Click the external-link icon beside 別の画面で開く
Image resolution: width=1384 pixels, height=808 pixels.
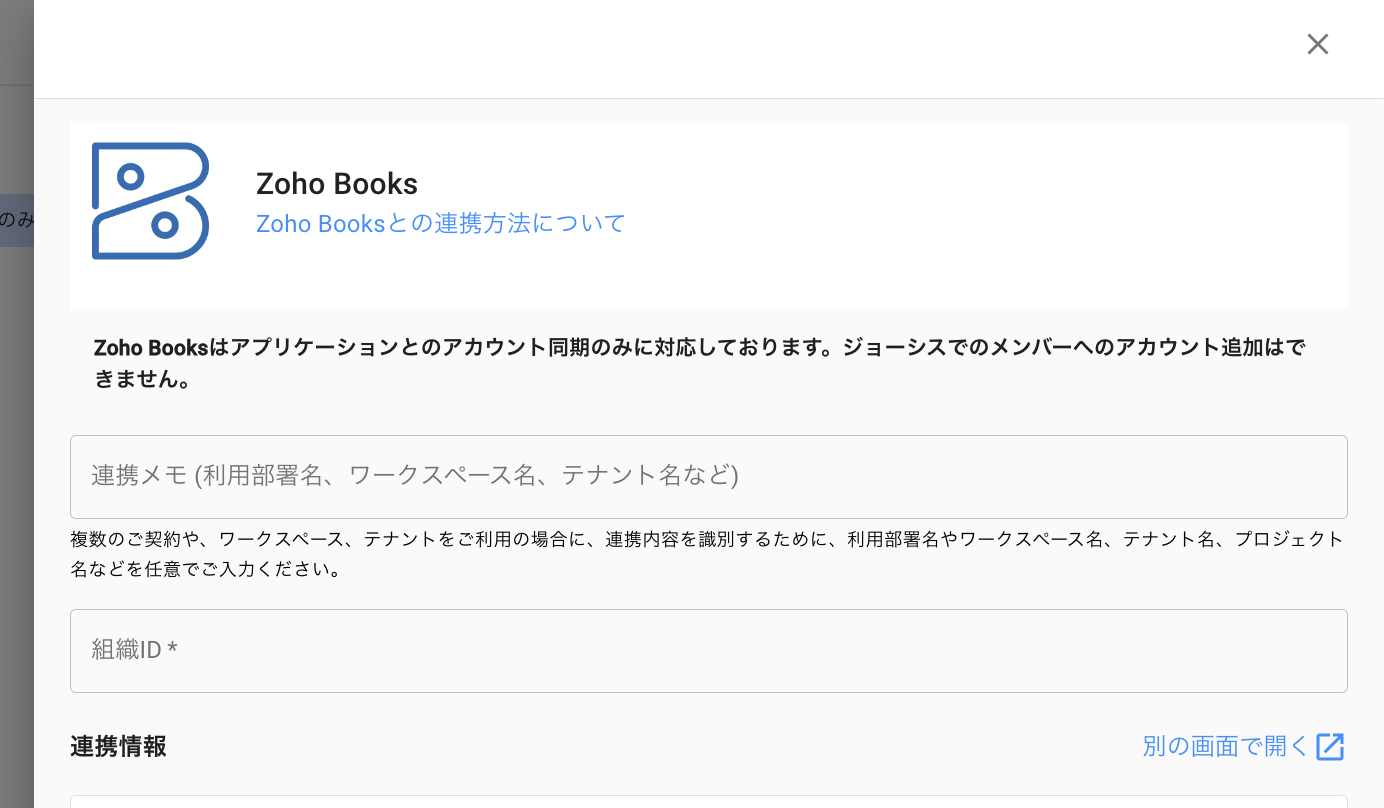click(x=1330, y=746)
